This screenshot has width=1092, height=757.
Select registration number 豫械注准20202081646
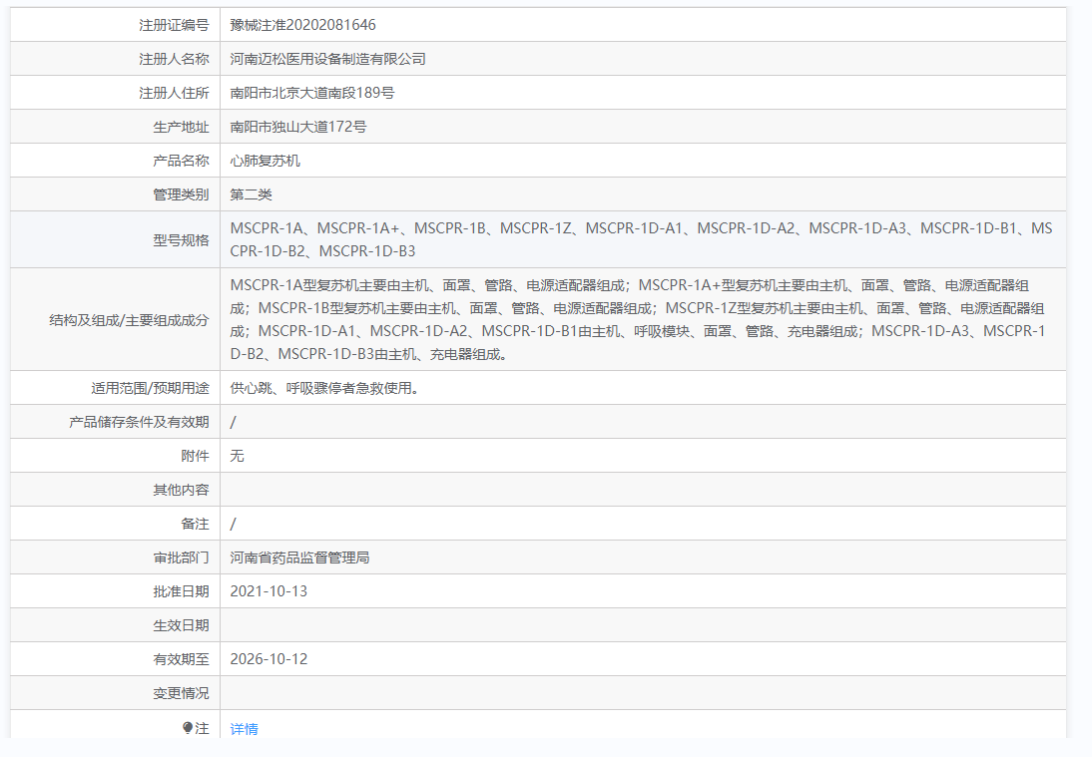(303, 25)
